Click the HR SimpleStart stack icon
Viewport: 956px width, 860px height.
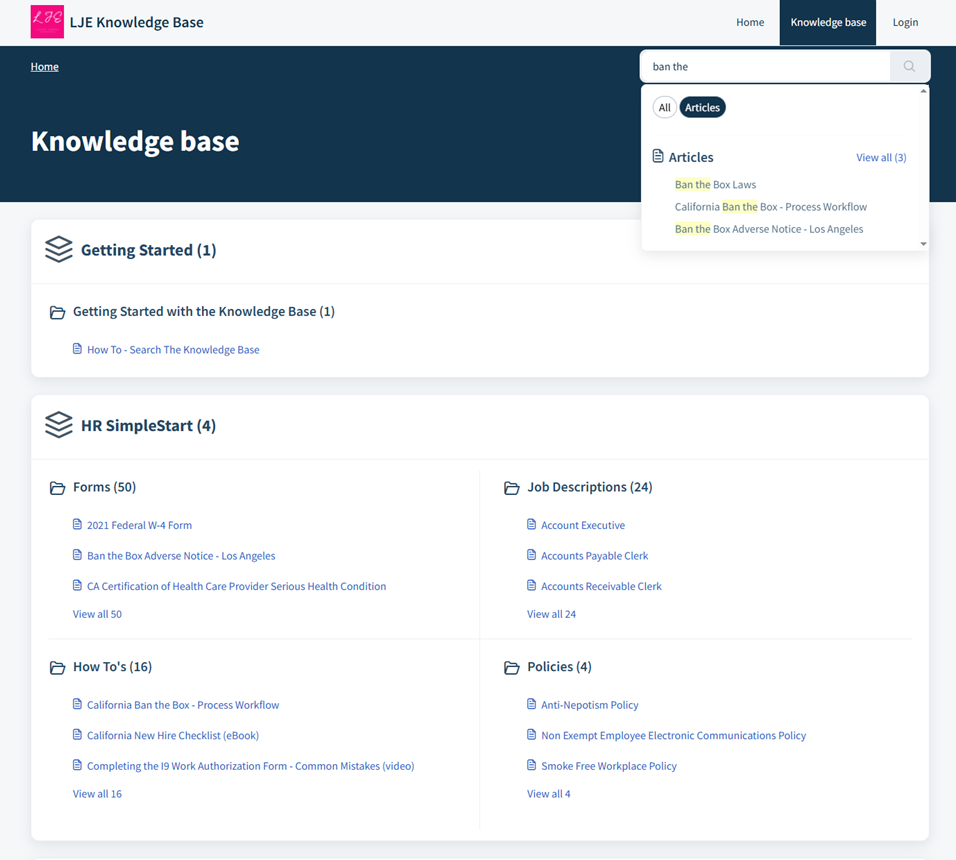pos(59,425)
